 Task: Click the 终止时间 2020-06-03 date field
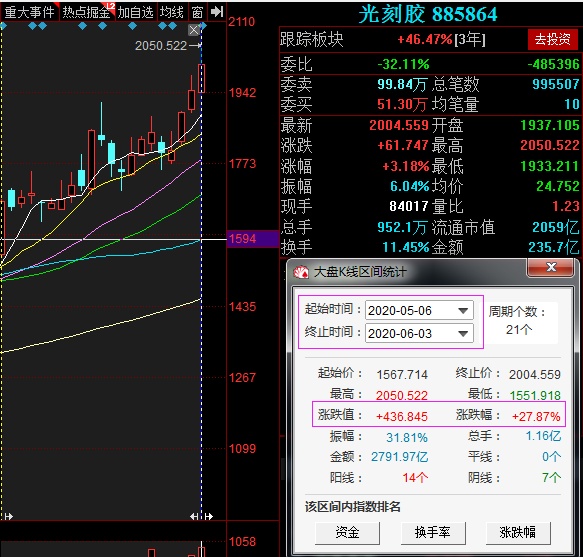point(419,334)
